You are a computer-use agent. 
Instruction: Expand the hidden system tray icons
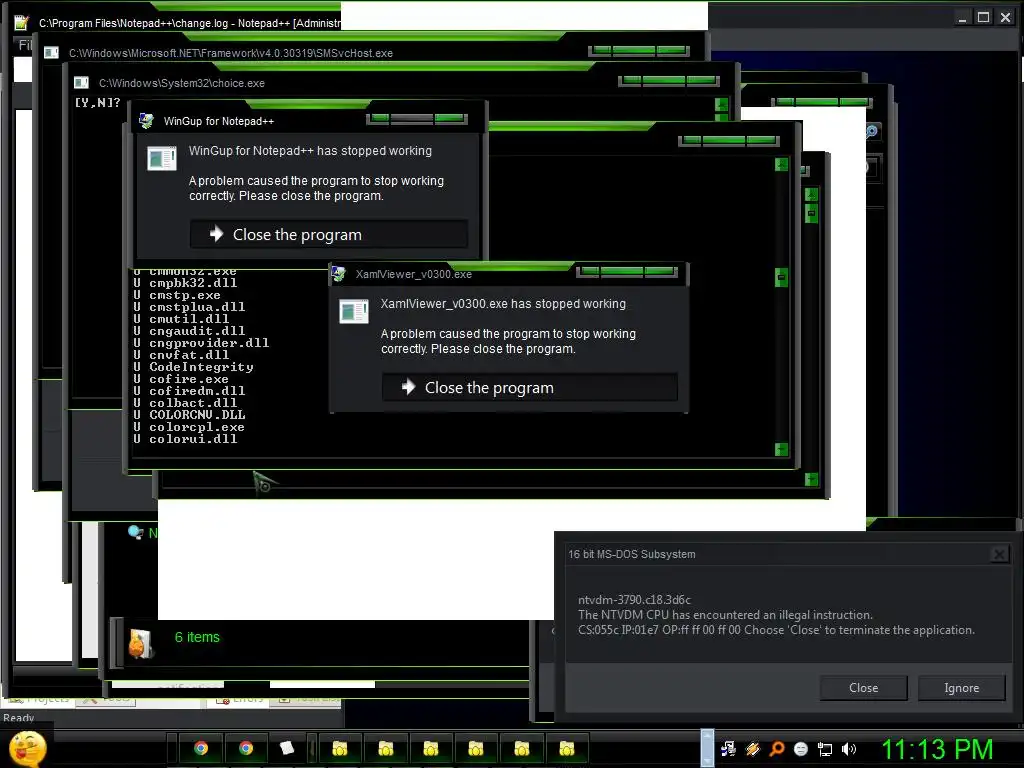click(x=707, y=748)
